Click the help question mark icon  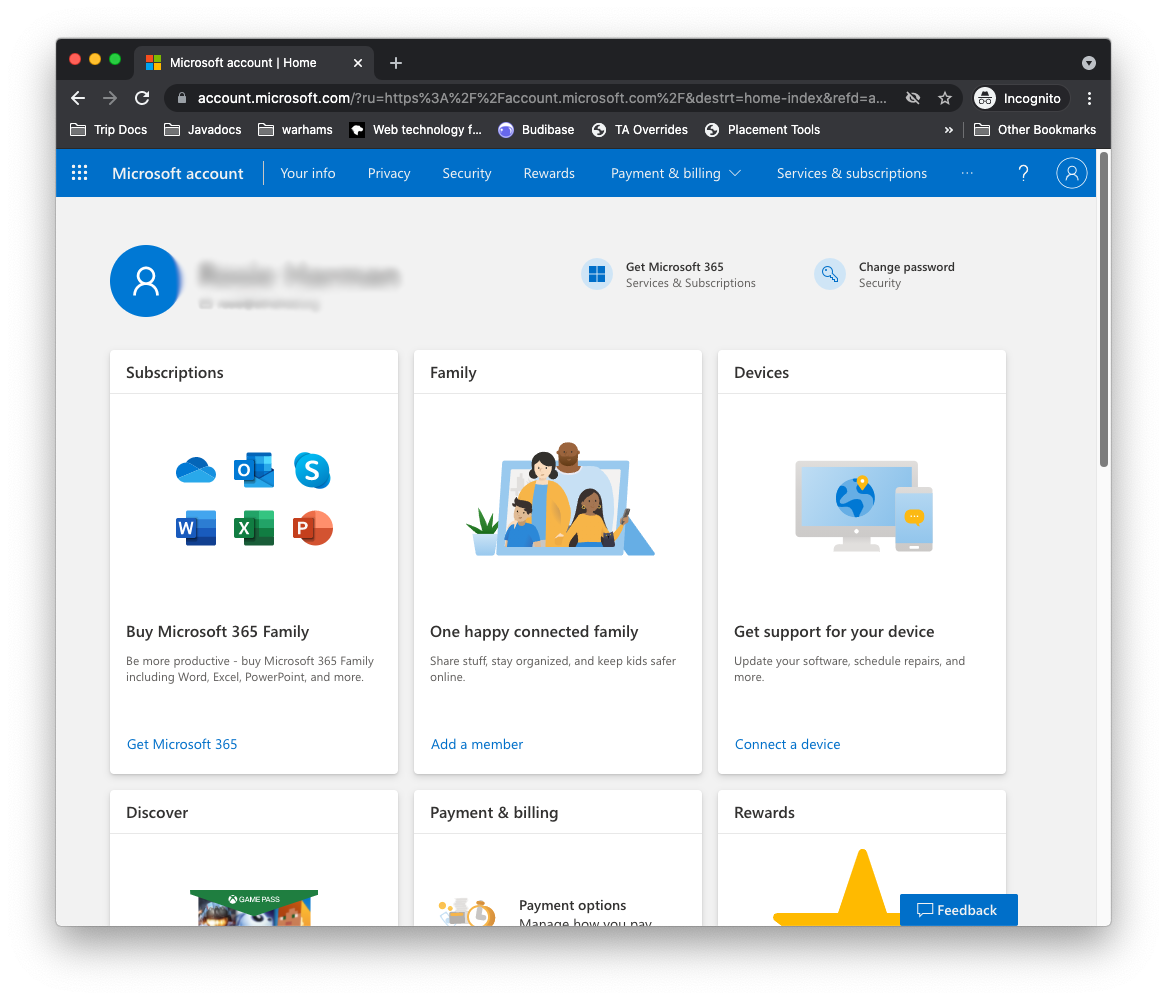(x=1023, y=172)
